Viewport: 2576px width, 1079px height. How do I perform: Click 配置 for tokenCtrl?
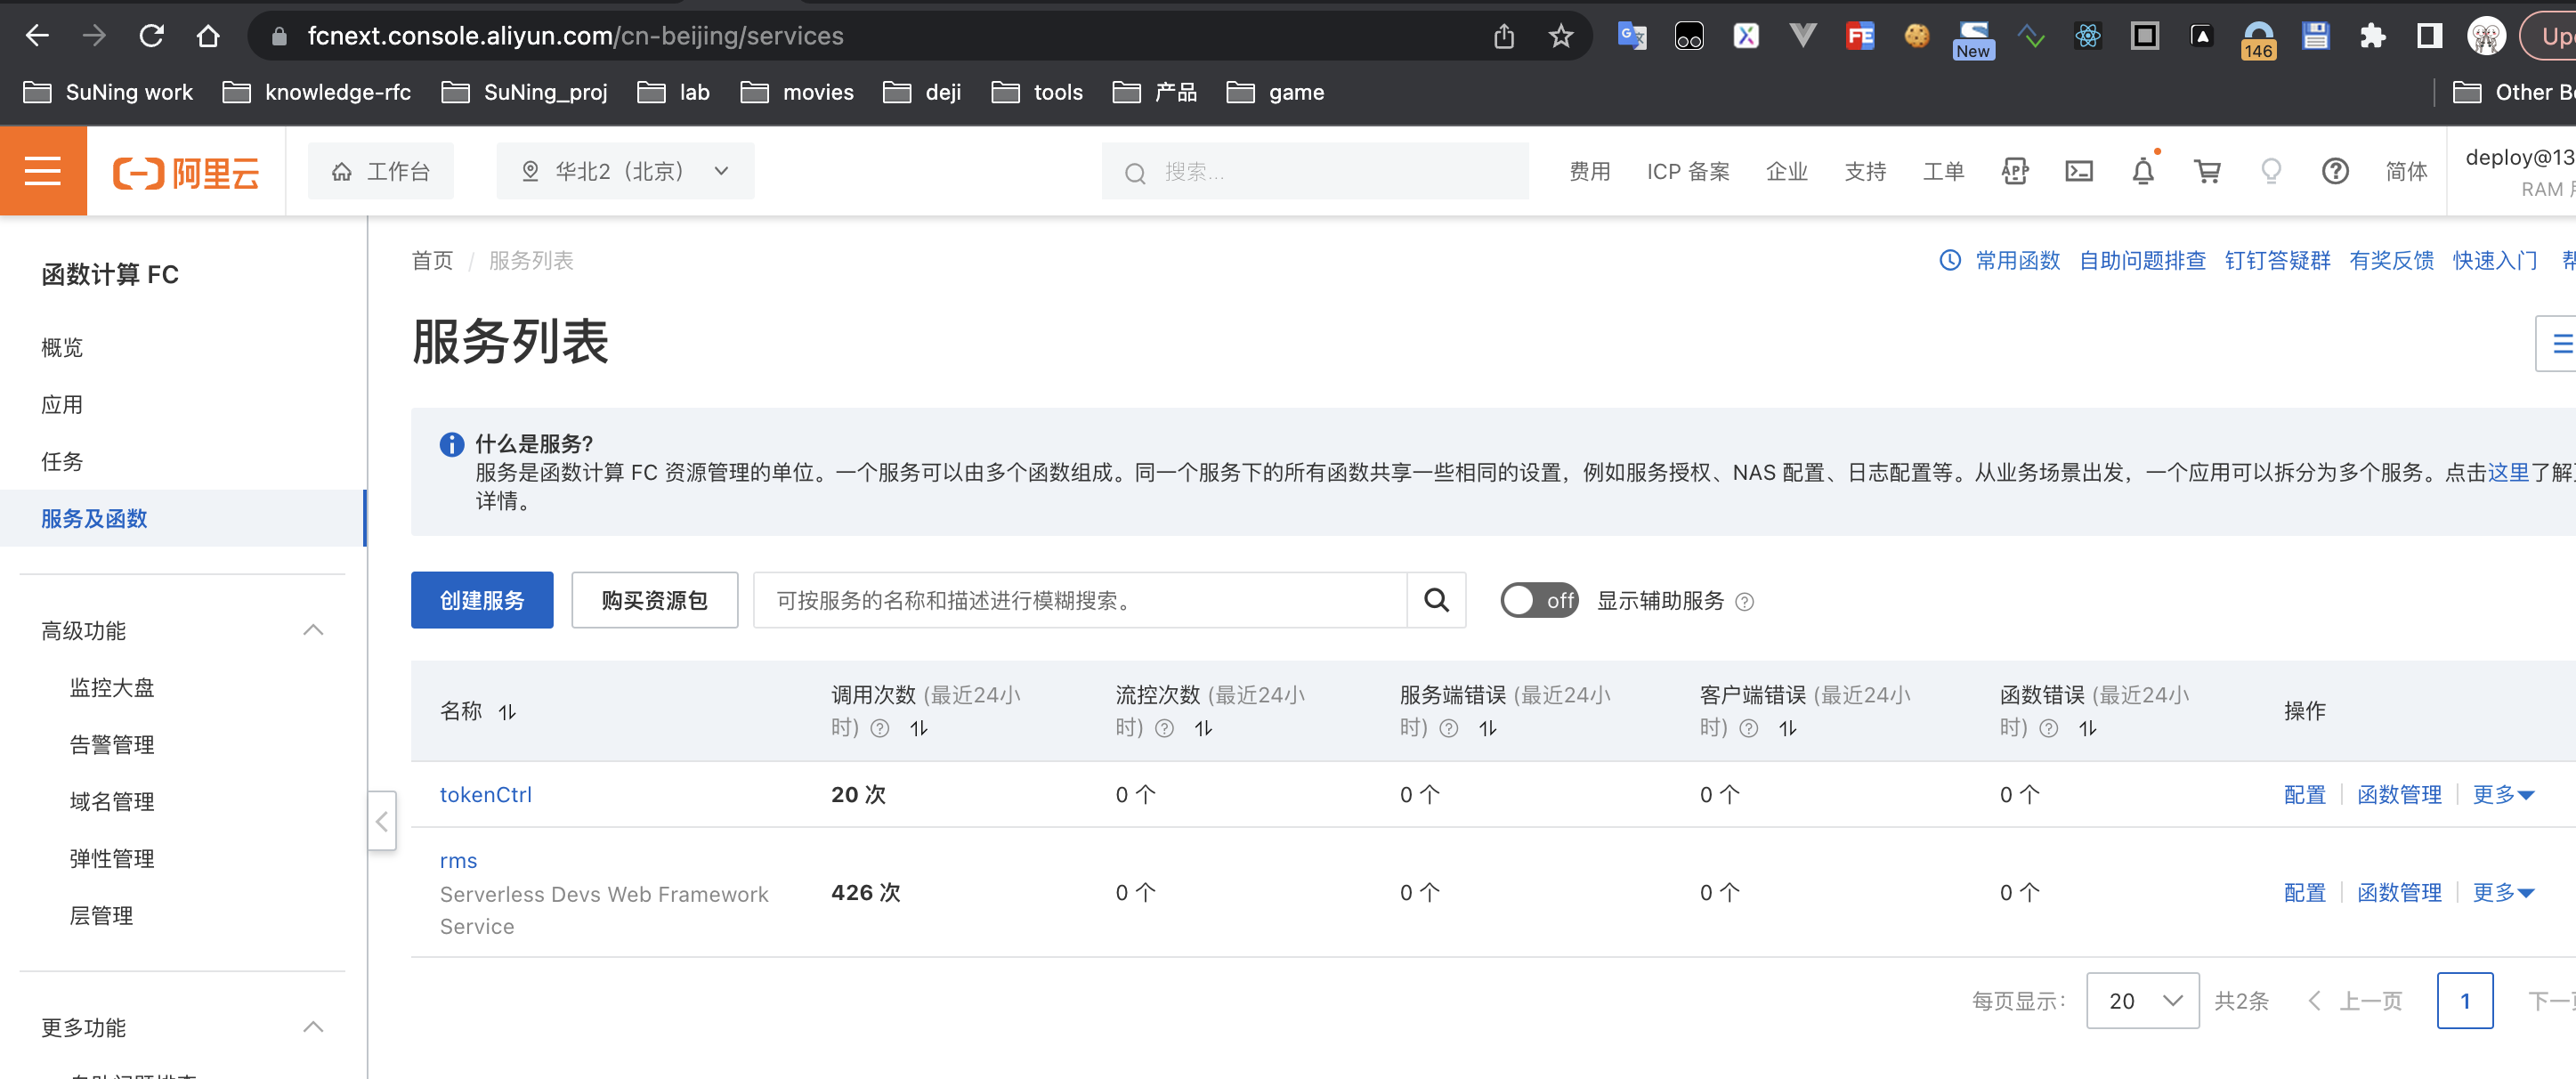[2304, 795]
